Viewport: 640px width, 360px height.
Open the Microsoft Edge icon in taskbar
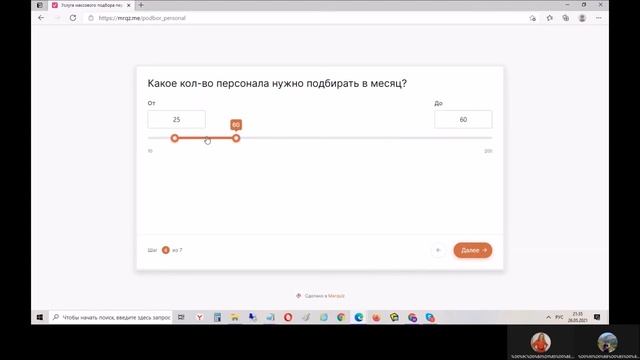(358, 317)
